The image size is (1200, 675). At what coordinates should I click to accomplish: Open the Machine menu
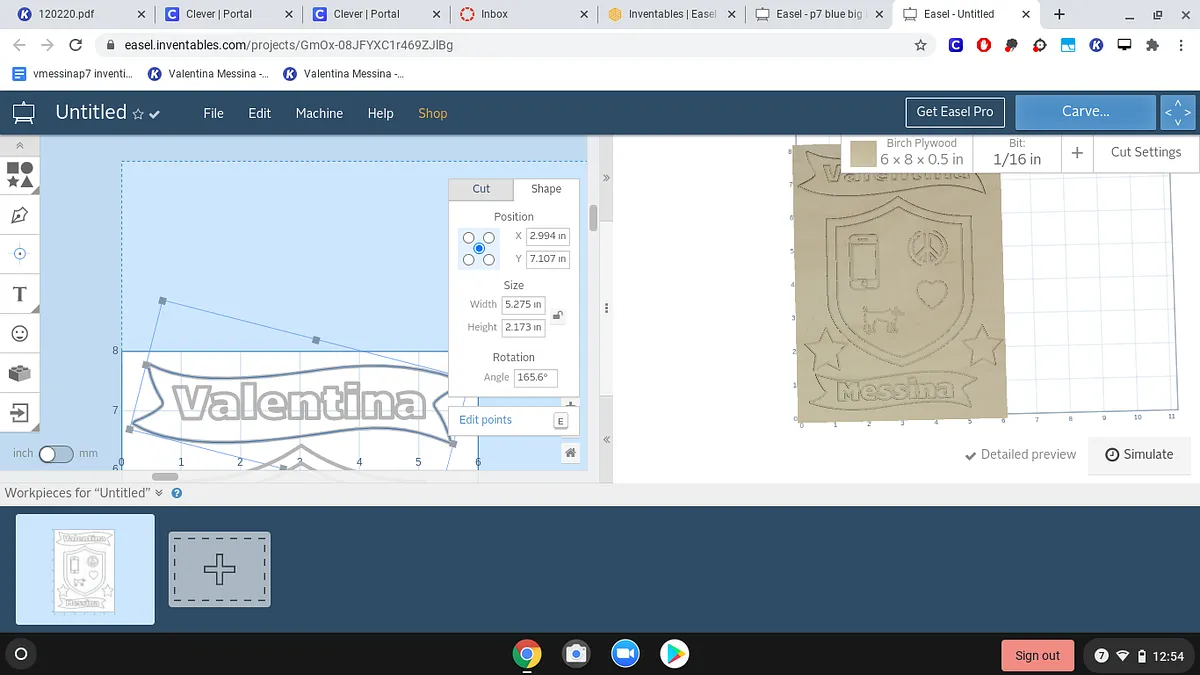[x=319, y=113]
